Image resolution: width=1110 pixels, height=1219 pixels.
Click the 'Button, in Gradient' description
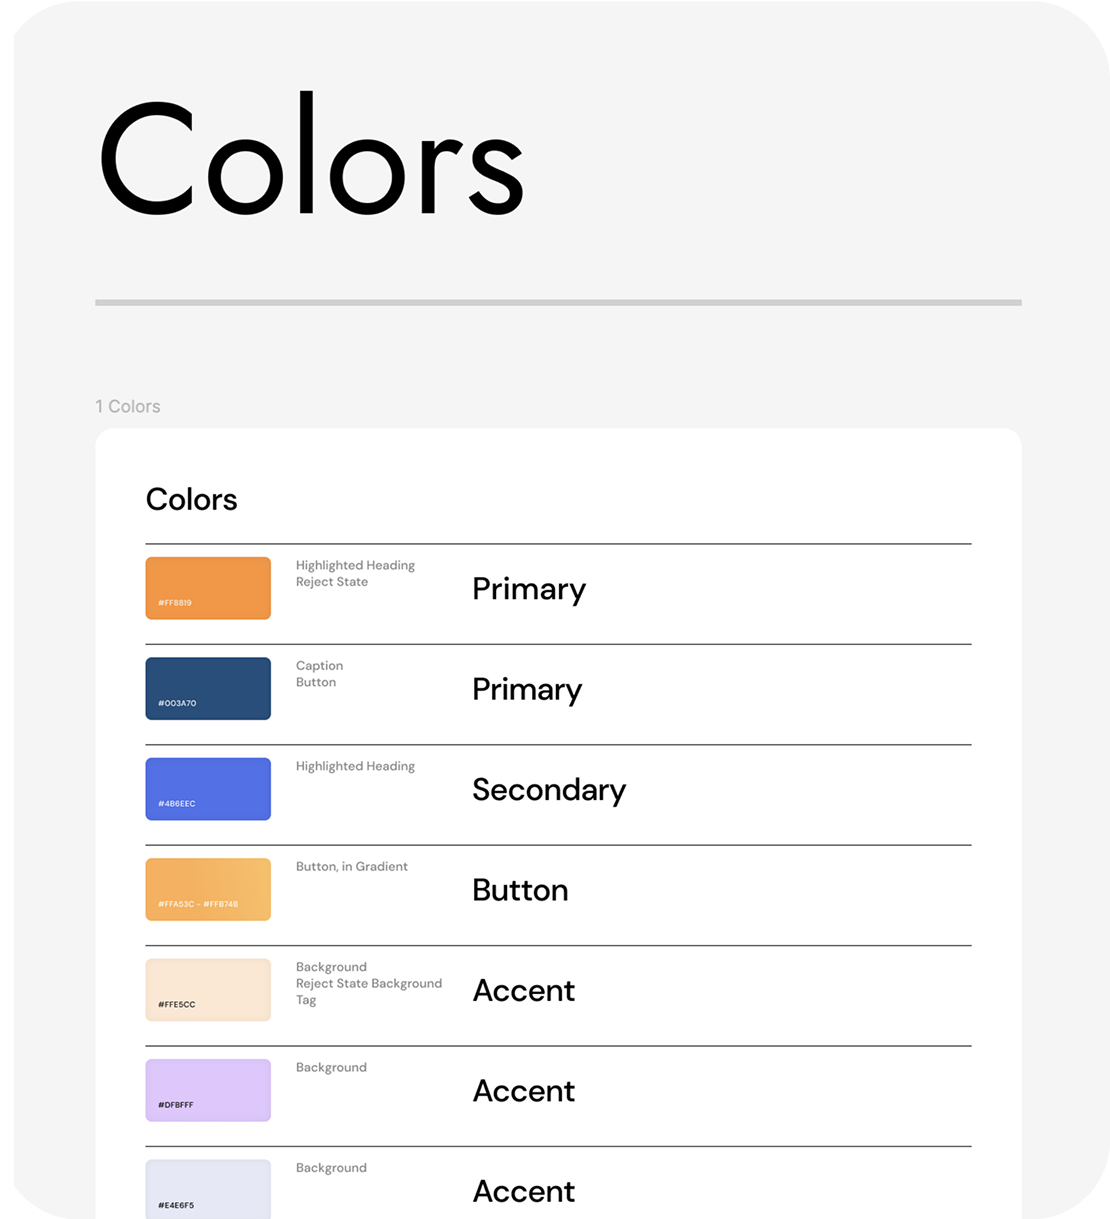[x=352, y=867]
